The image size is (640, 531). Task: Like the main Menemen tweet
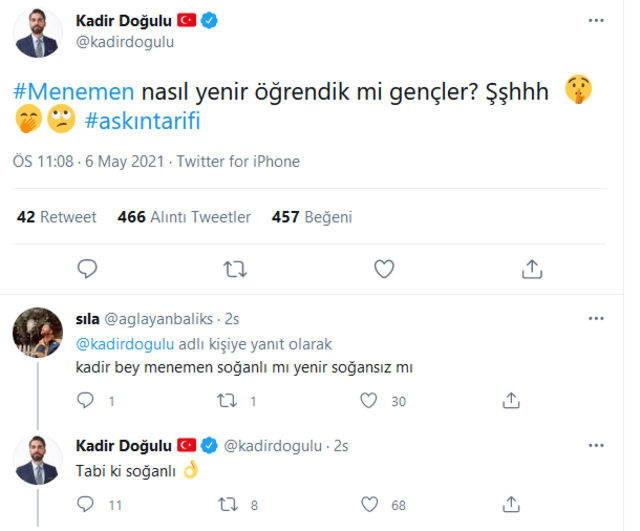(383, 268)
